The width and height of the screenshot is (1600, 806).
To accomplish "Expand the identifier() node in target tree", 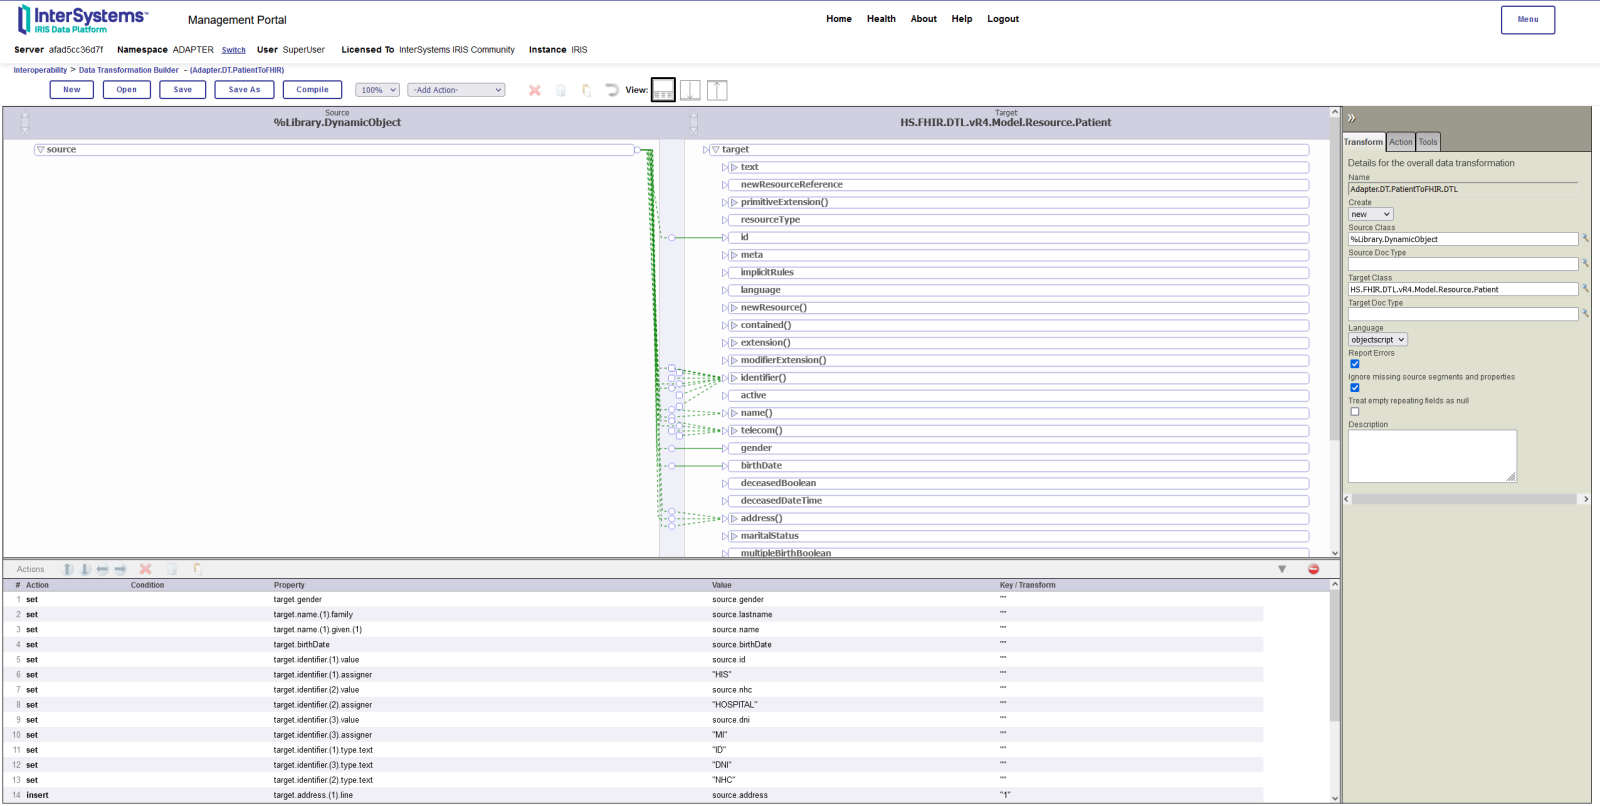I will pyautogui.click(x=733, y=378).
